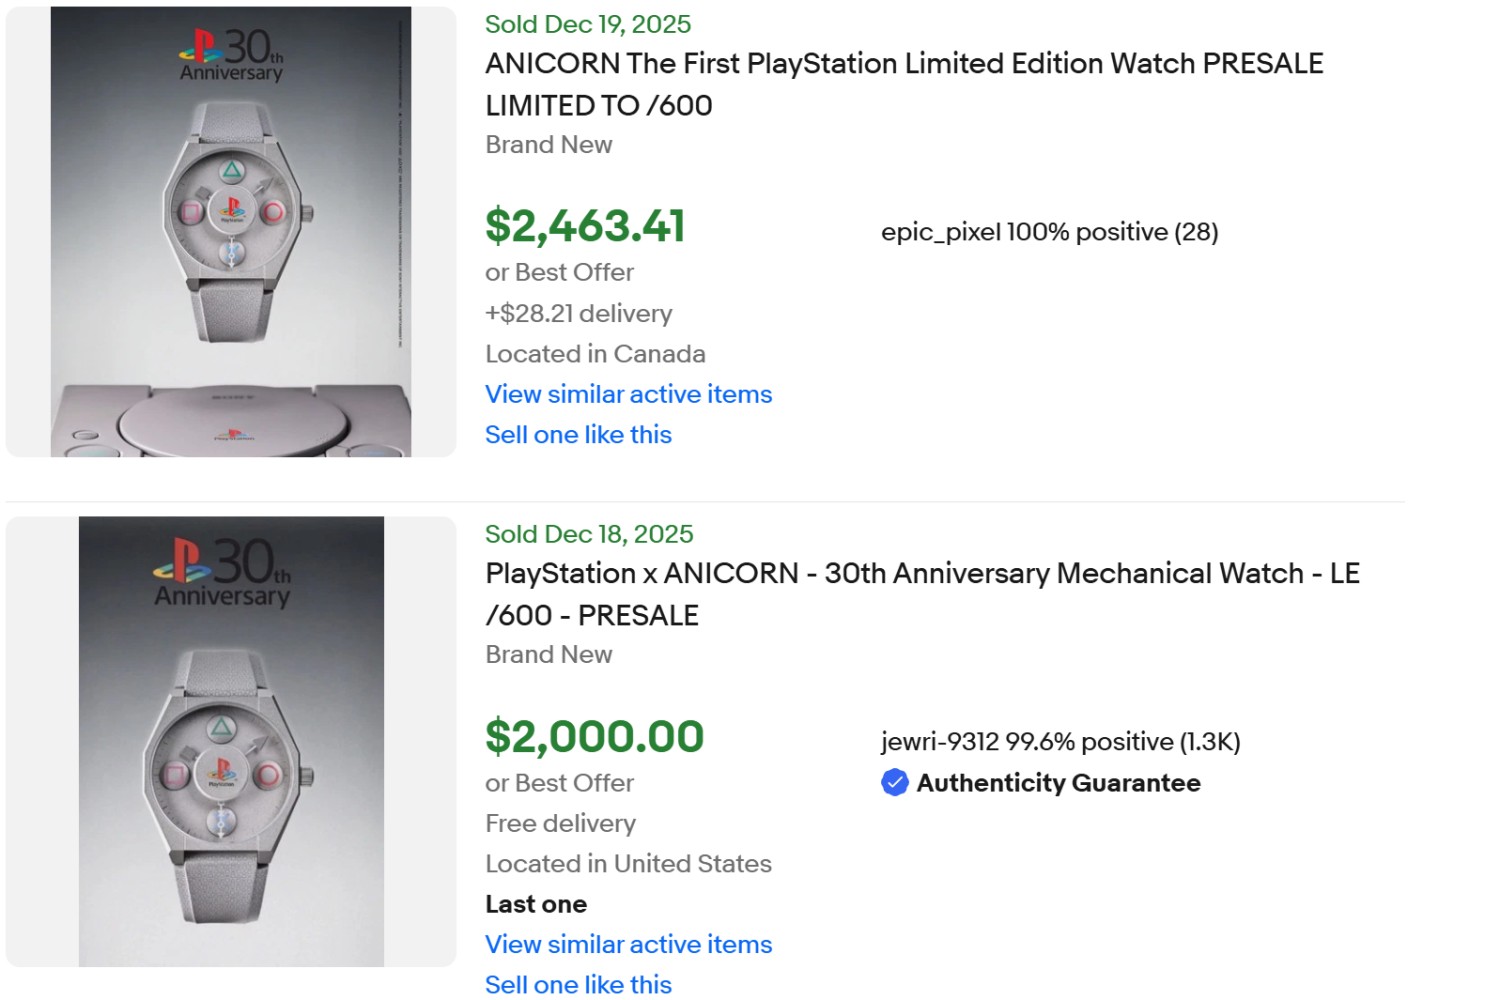
Task: Click the Sold Dec 19, 2025 date label
Action: [587, 24]
